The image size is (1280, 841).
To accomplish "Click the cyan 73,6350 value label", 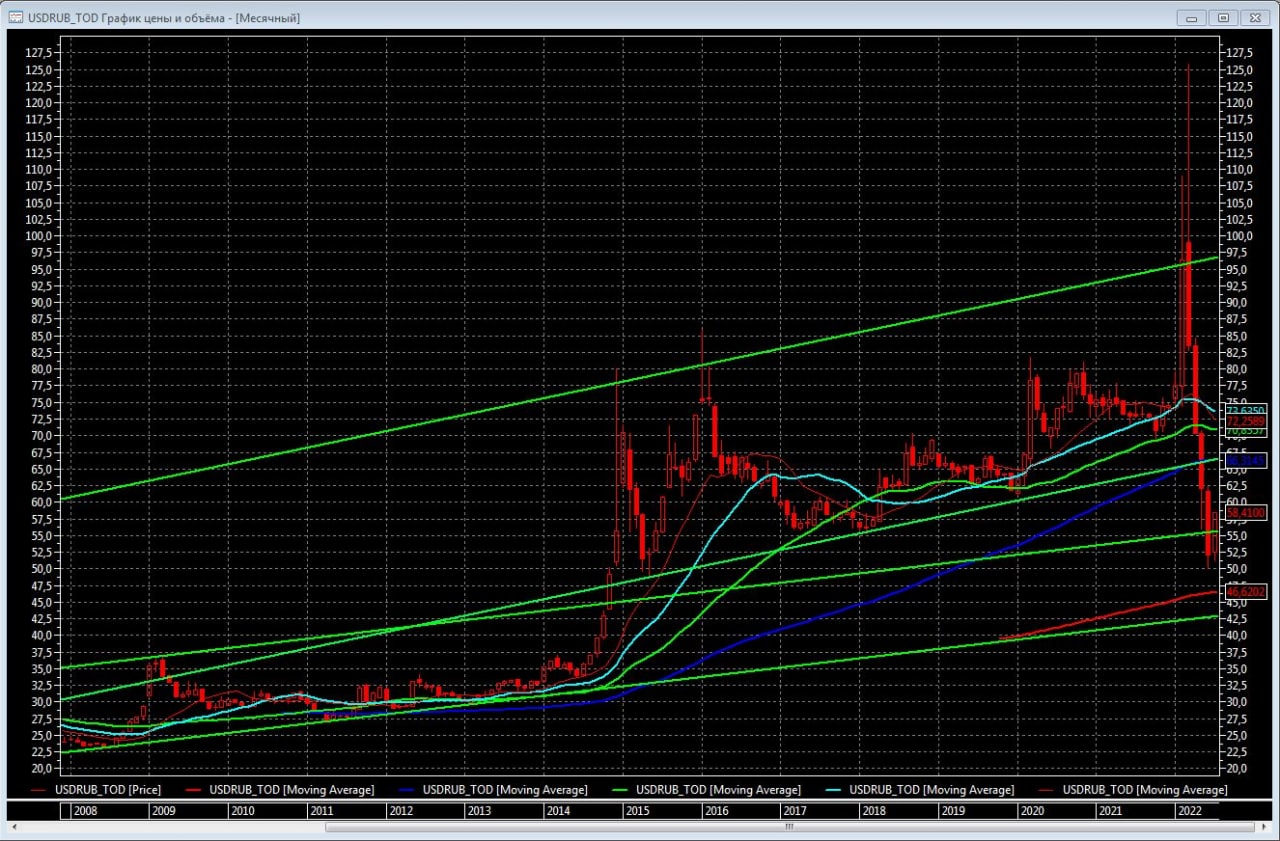I will tap(1246, 411).
